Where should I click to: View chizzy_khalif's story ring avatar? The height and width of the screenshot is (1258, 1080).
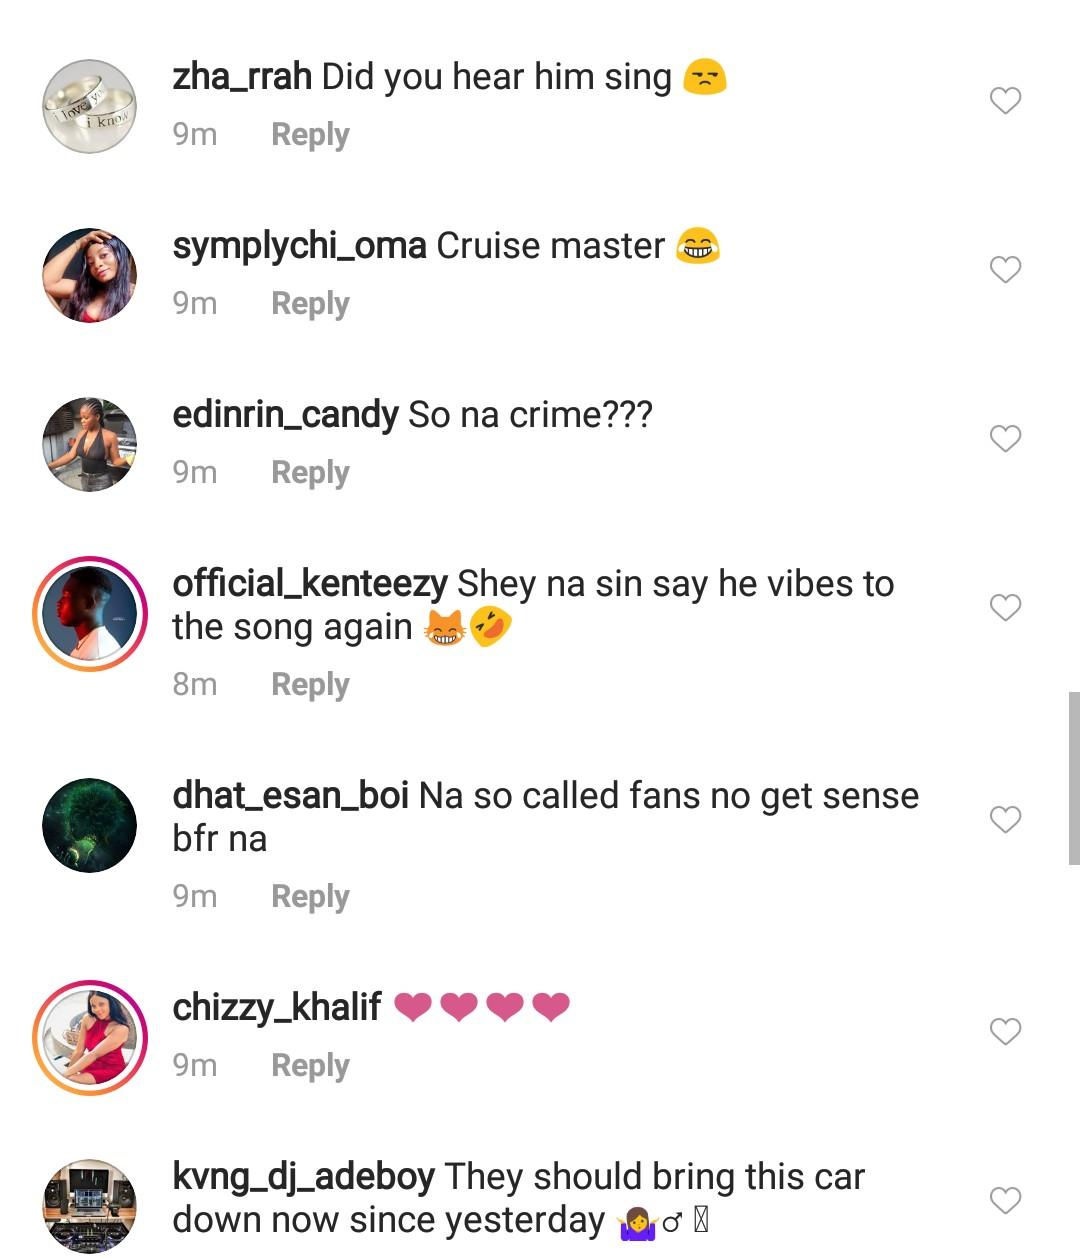click(x=89, y=1037)
